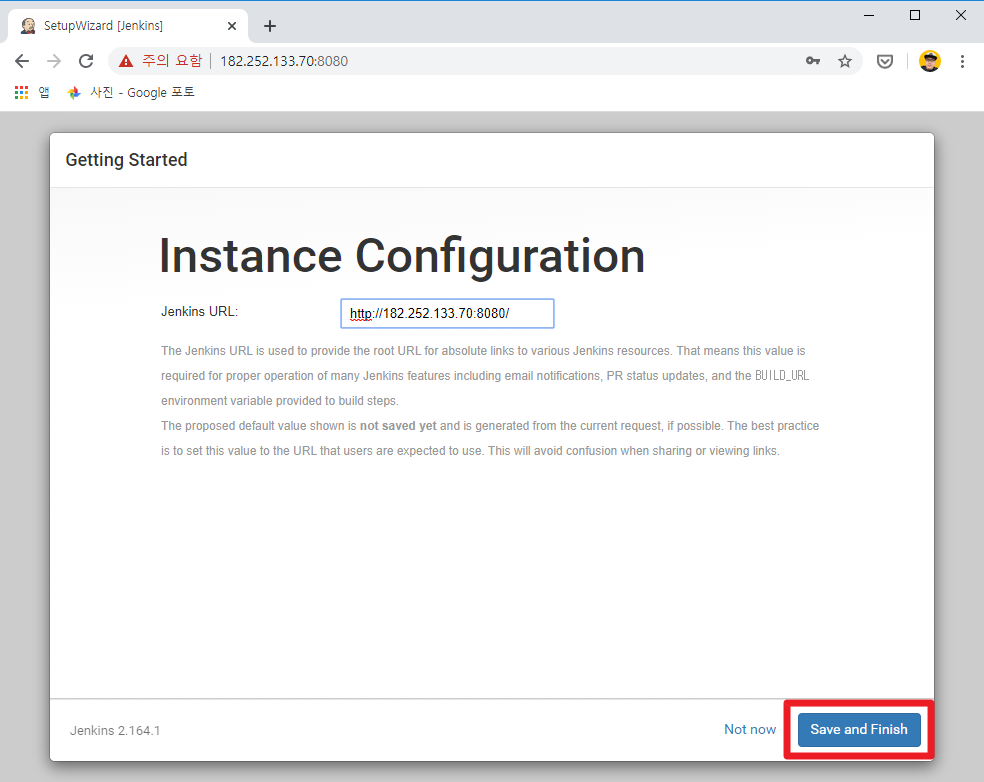Click the 앱 bookmark label

(x=43, y=92)
